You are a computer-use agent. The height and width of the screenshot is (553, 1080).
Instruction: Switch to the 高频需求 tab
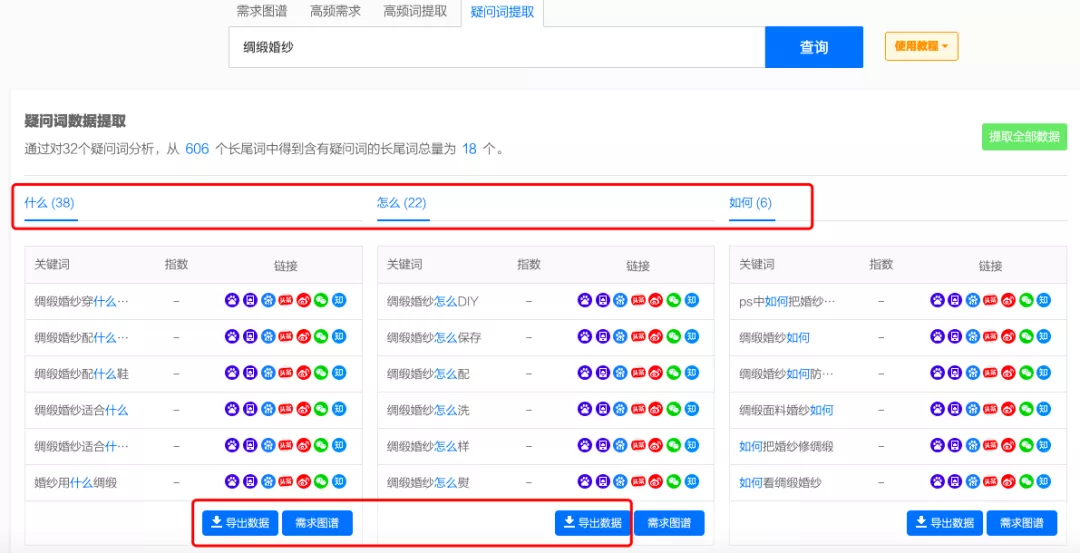335,12
